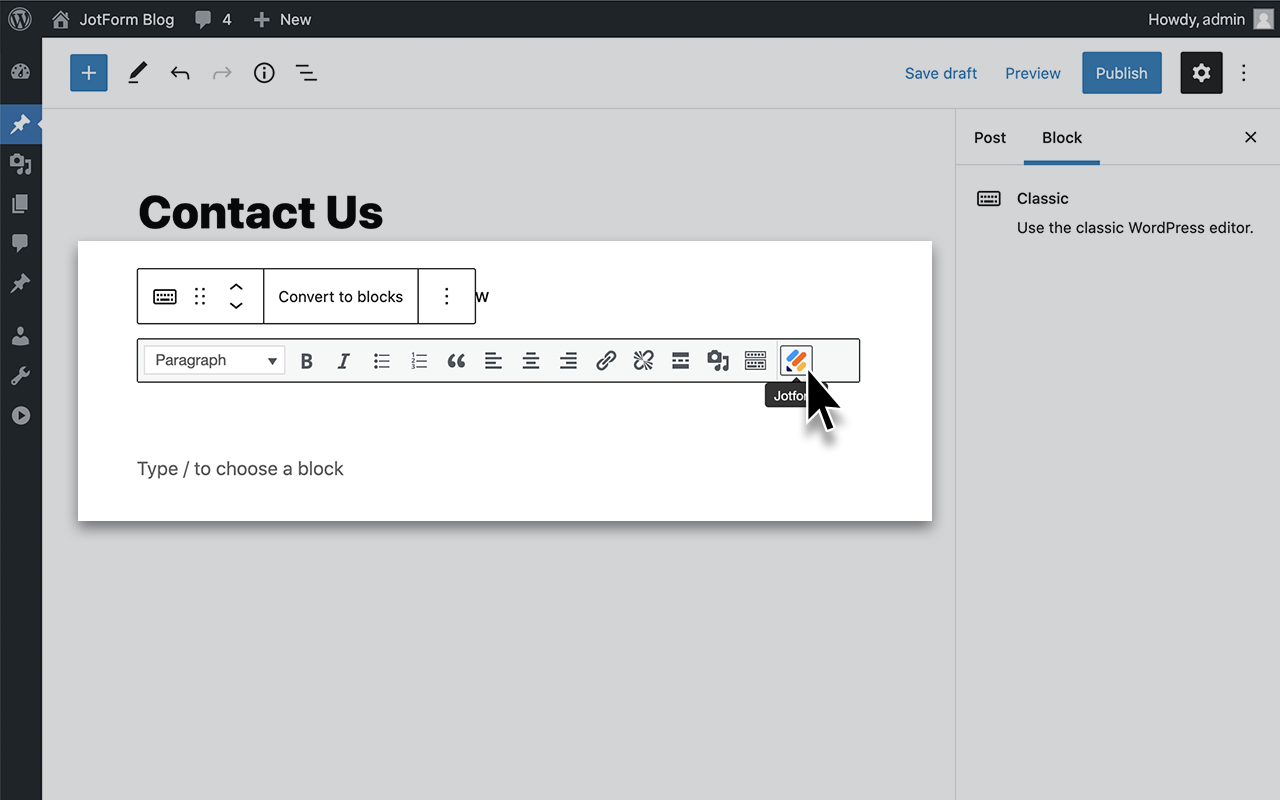This screenshot has width=1280, height=800.
Task: Save draft of the post
Action: point(941,73)
